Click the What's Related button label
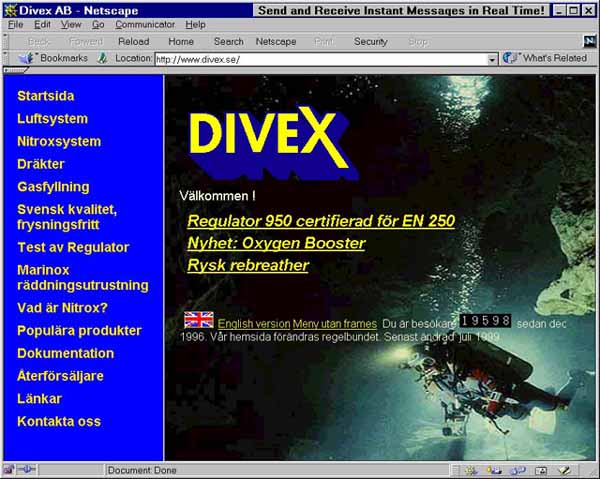 (x=555, y=58)
